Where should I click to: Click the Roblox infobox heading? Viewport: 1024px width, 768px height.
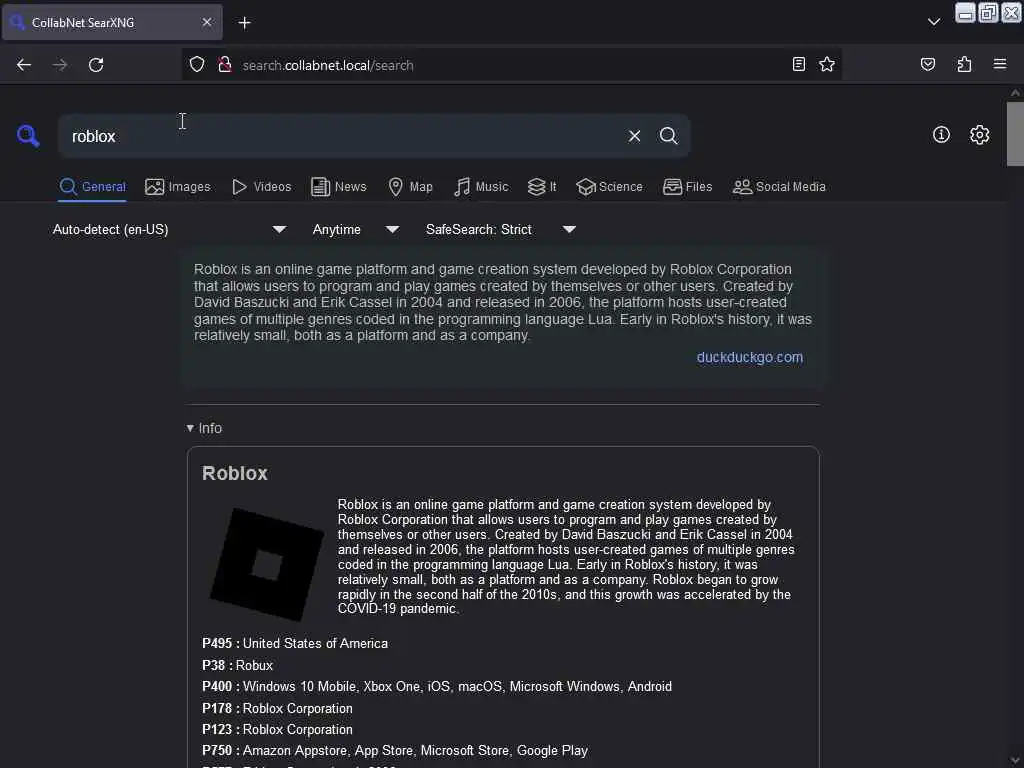[234, 473]
